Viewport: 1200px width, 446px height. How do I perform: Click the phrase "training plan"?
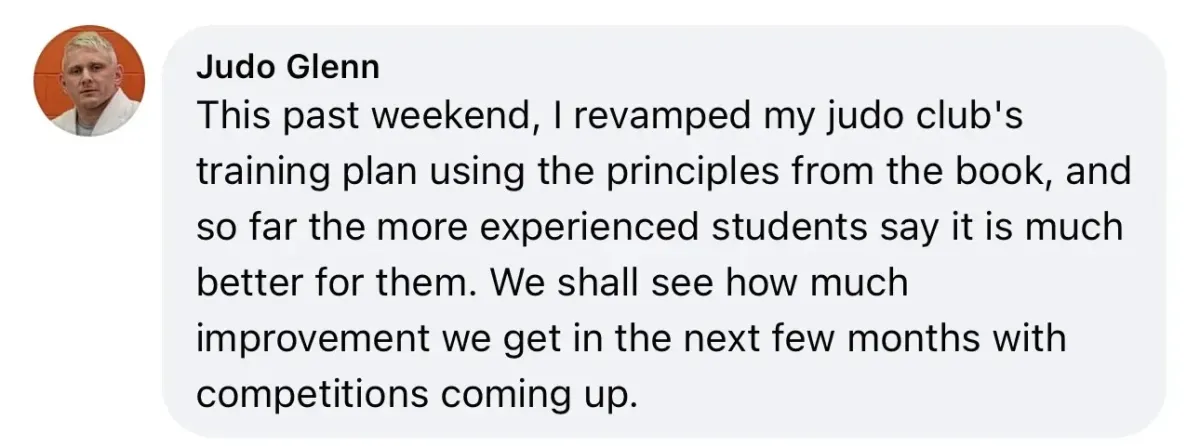tap(305, 174)
